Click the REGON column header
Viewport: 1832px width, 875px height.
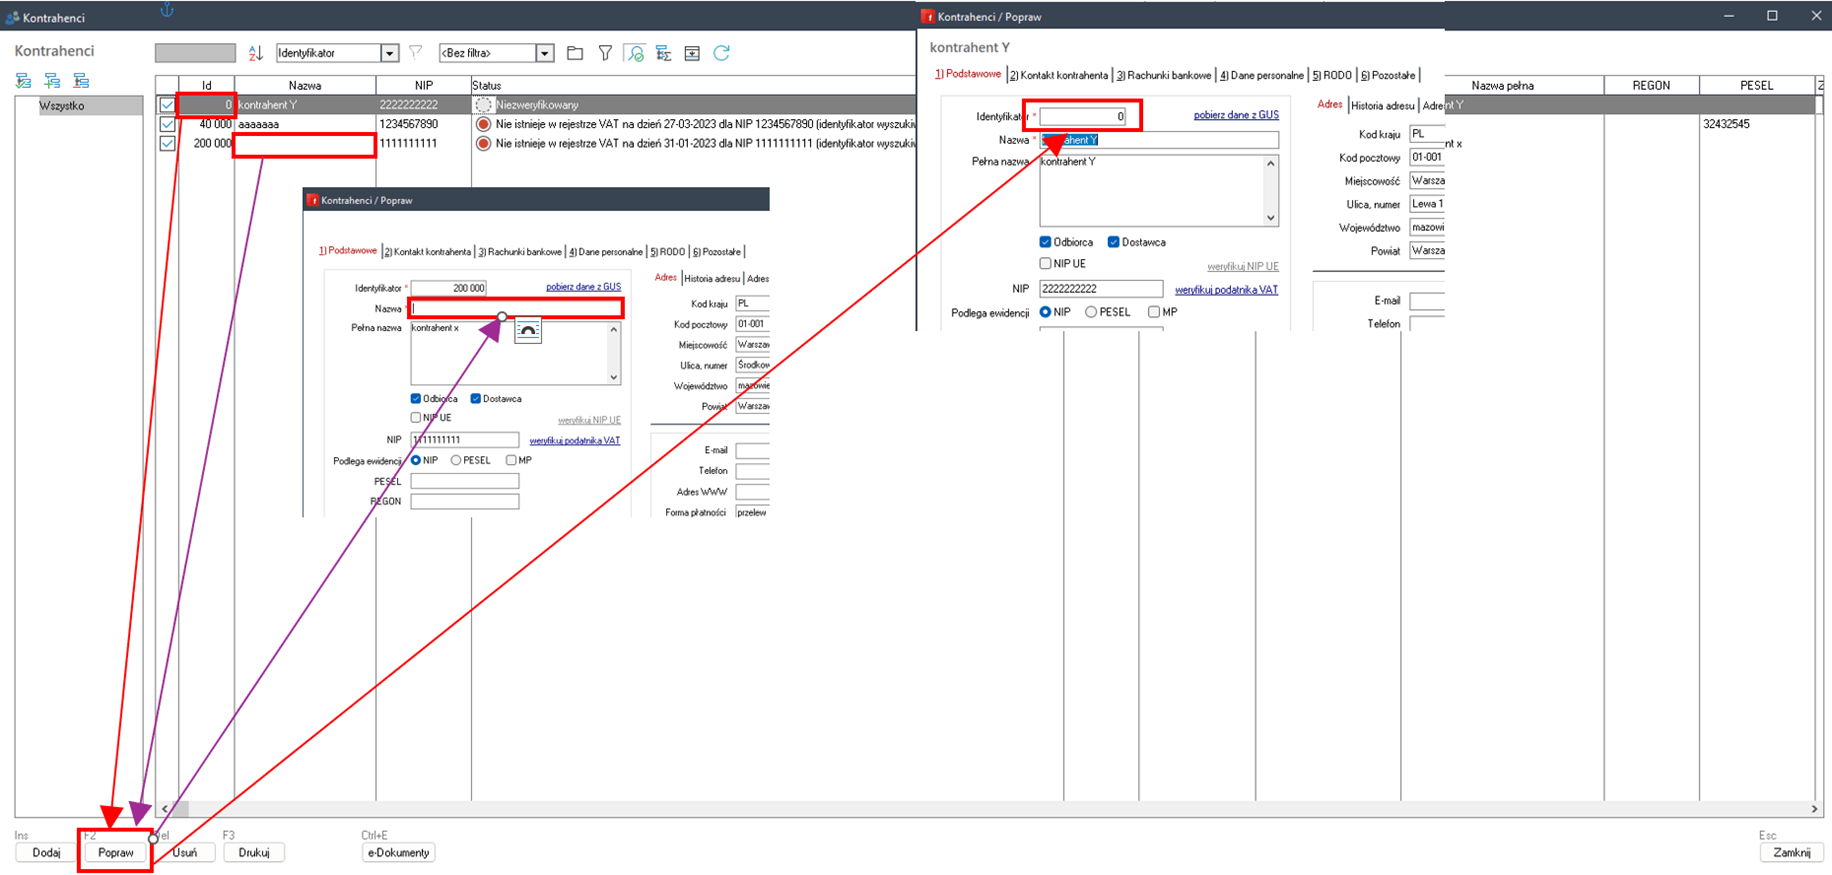click(1651, 85)
